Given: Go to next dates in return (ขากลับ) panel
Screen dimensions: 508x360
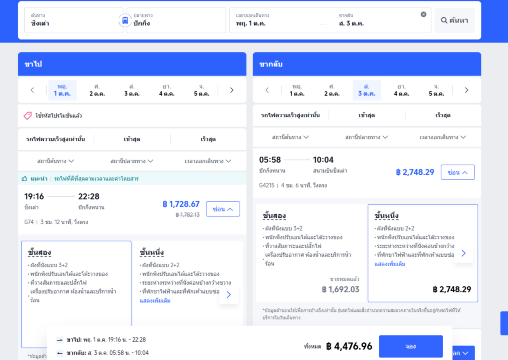Looking at the screenshot, I should (x=466, y=90).
